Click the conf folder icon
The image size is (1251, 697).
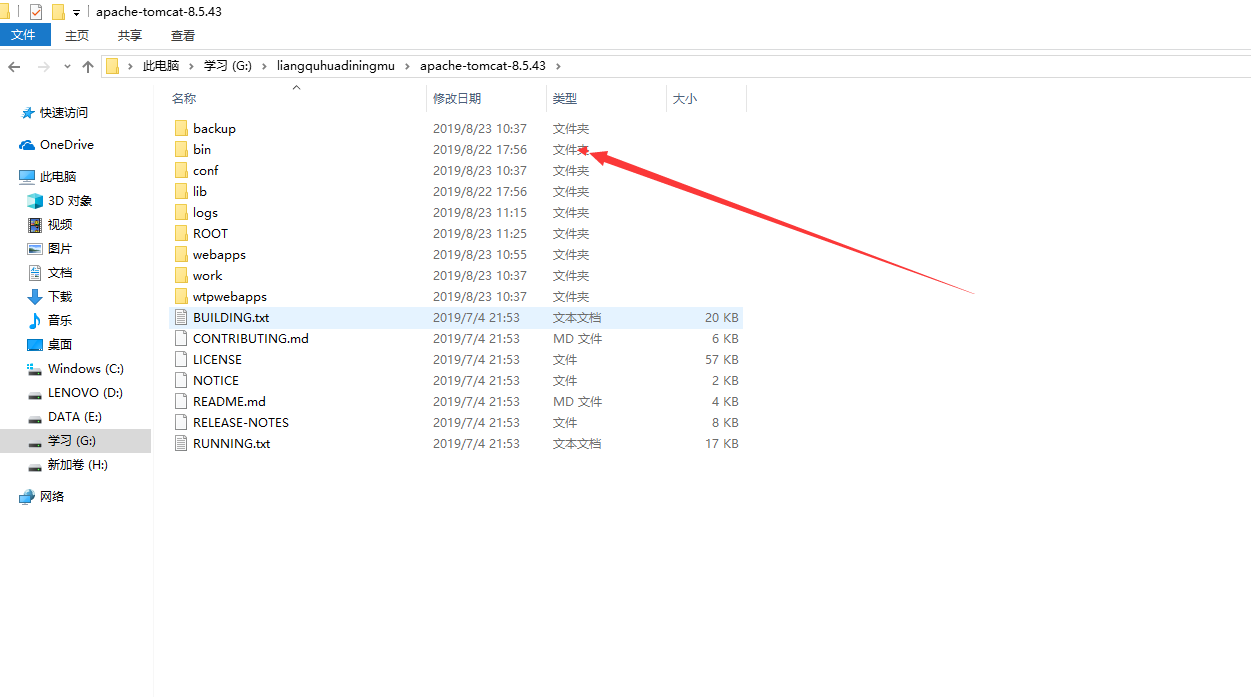181,170
